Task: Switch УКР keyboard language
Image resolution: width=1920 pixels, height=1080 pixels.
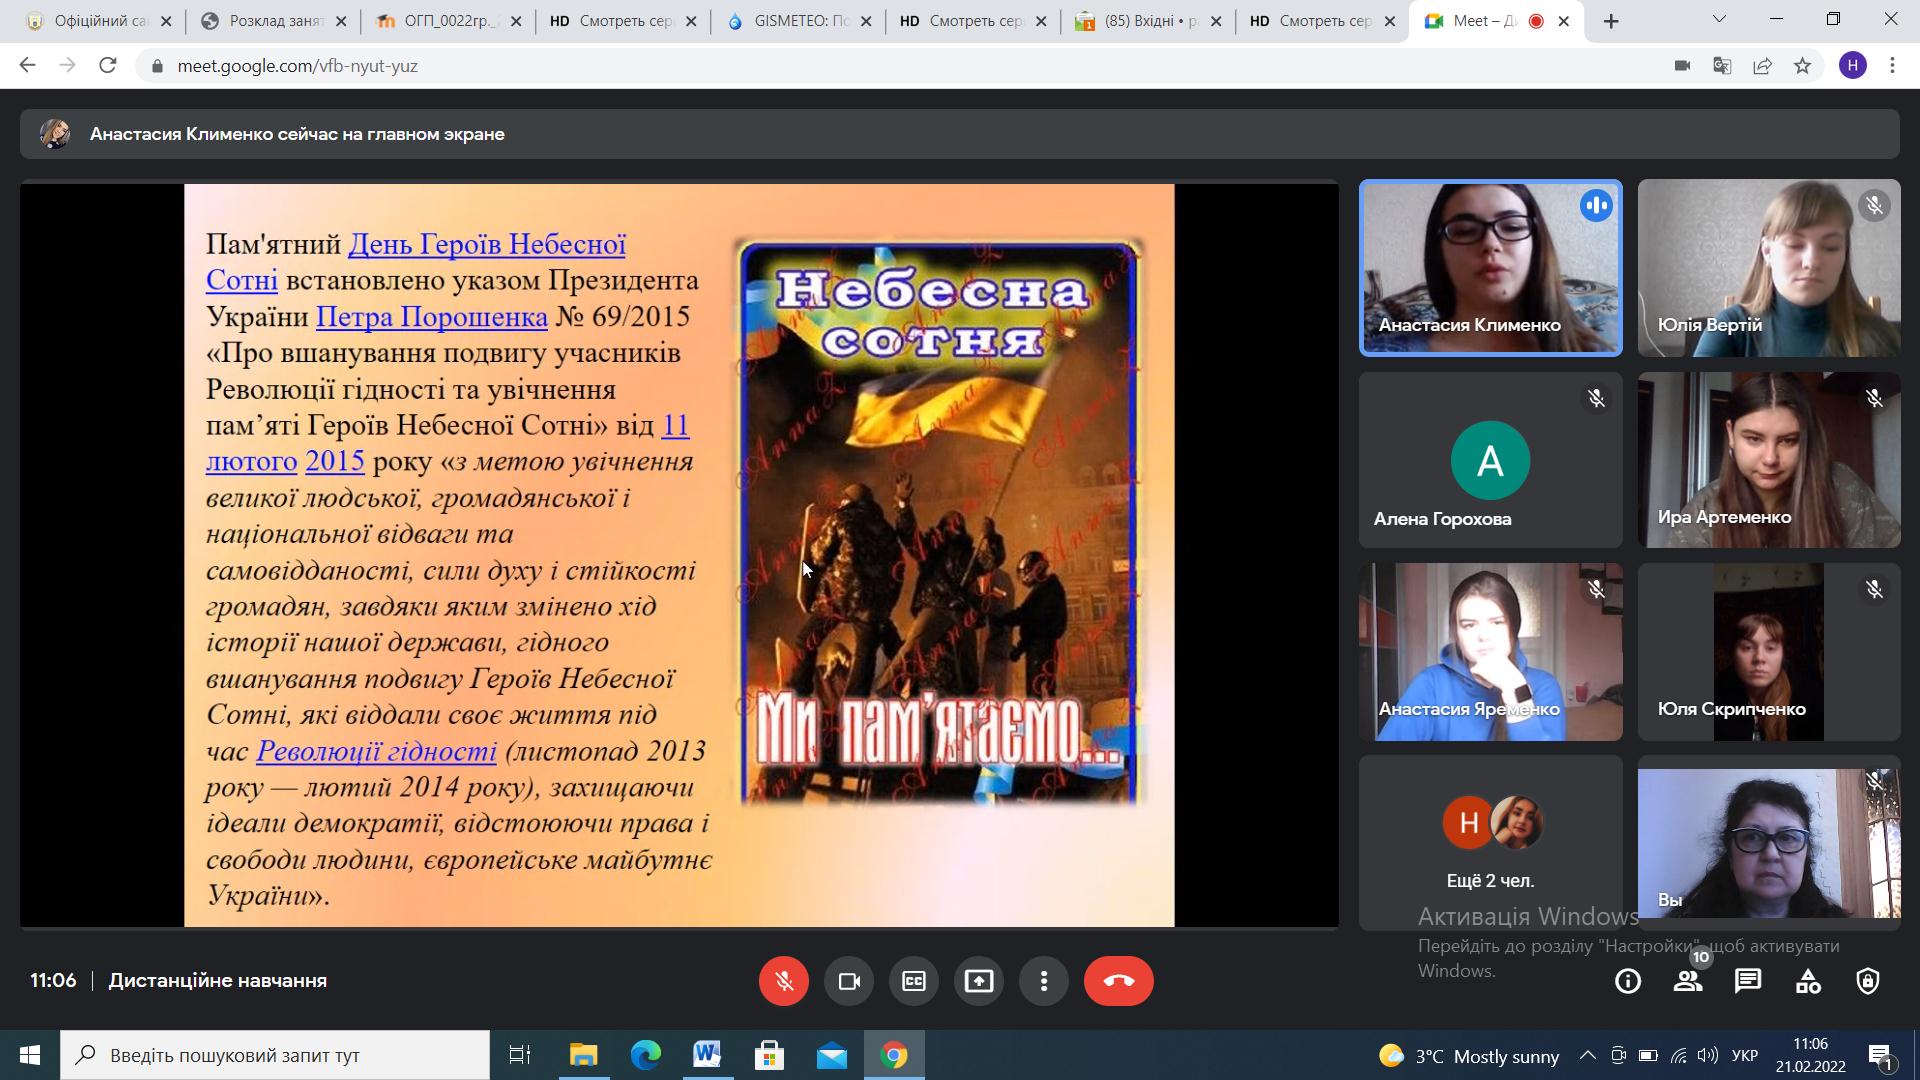Action: [x=1745, y=1055]
